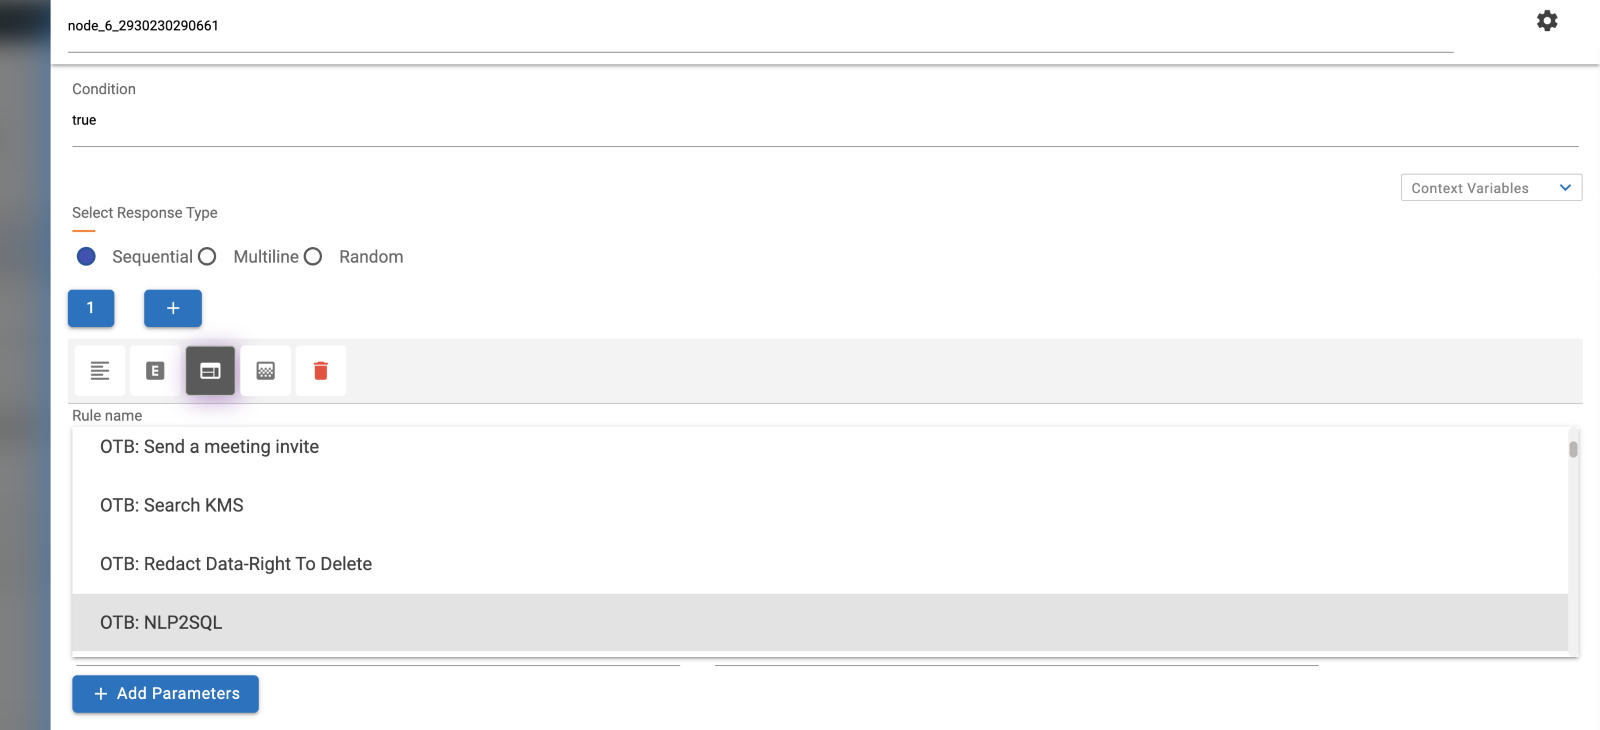Screen dimensions: 1600x730
Task: Click the Add Parameters button
Action: point(165,693)
